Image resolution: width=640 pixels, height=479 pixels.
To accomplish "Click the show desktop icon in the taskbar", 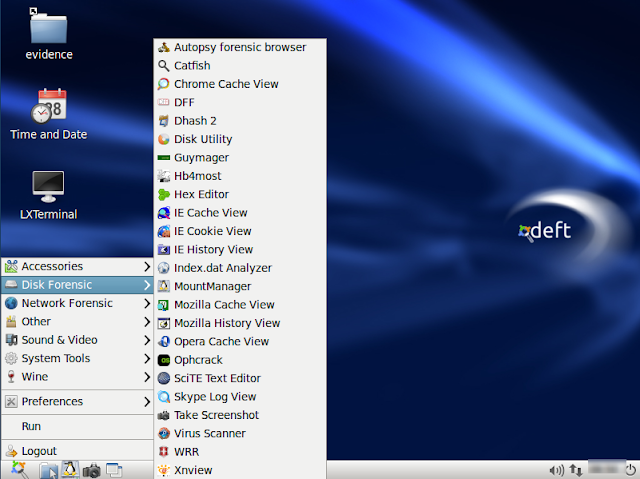I will point(114,470).
